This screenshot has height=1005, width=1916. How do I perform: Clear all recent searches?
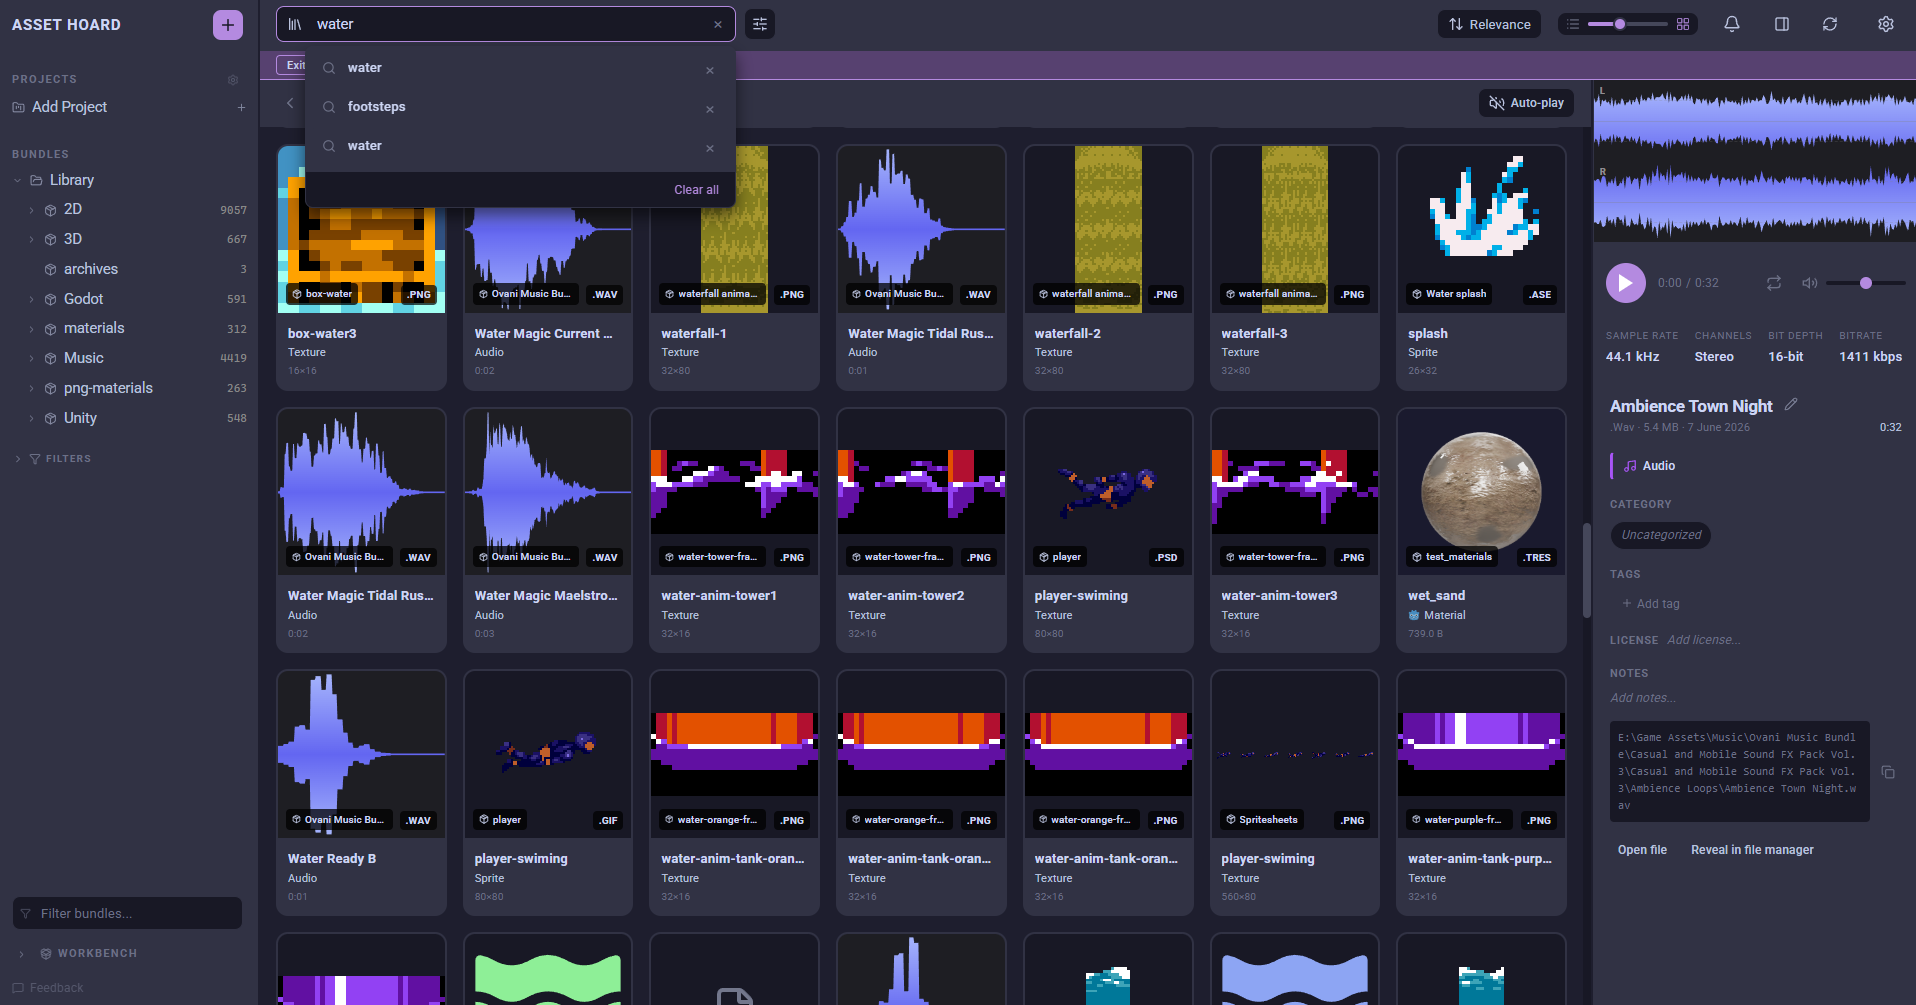point(696,190)
